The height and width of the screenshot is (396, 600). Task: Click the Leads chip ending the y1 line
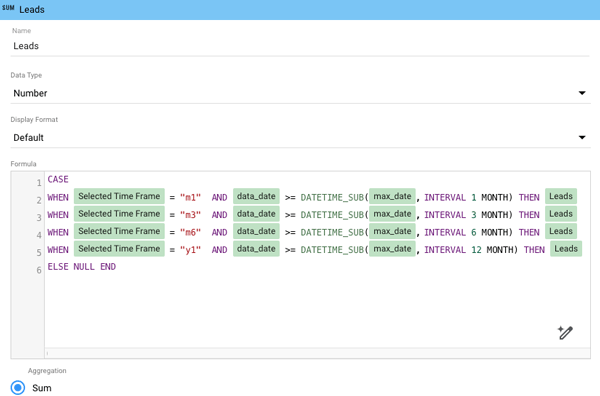566,249
